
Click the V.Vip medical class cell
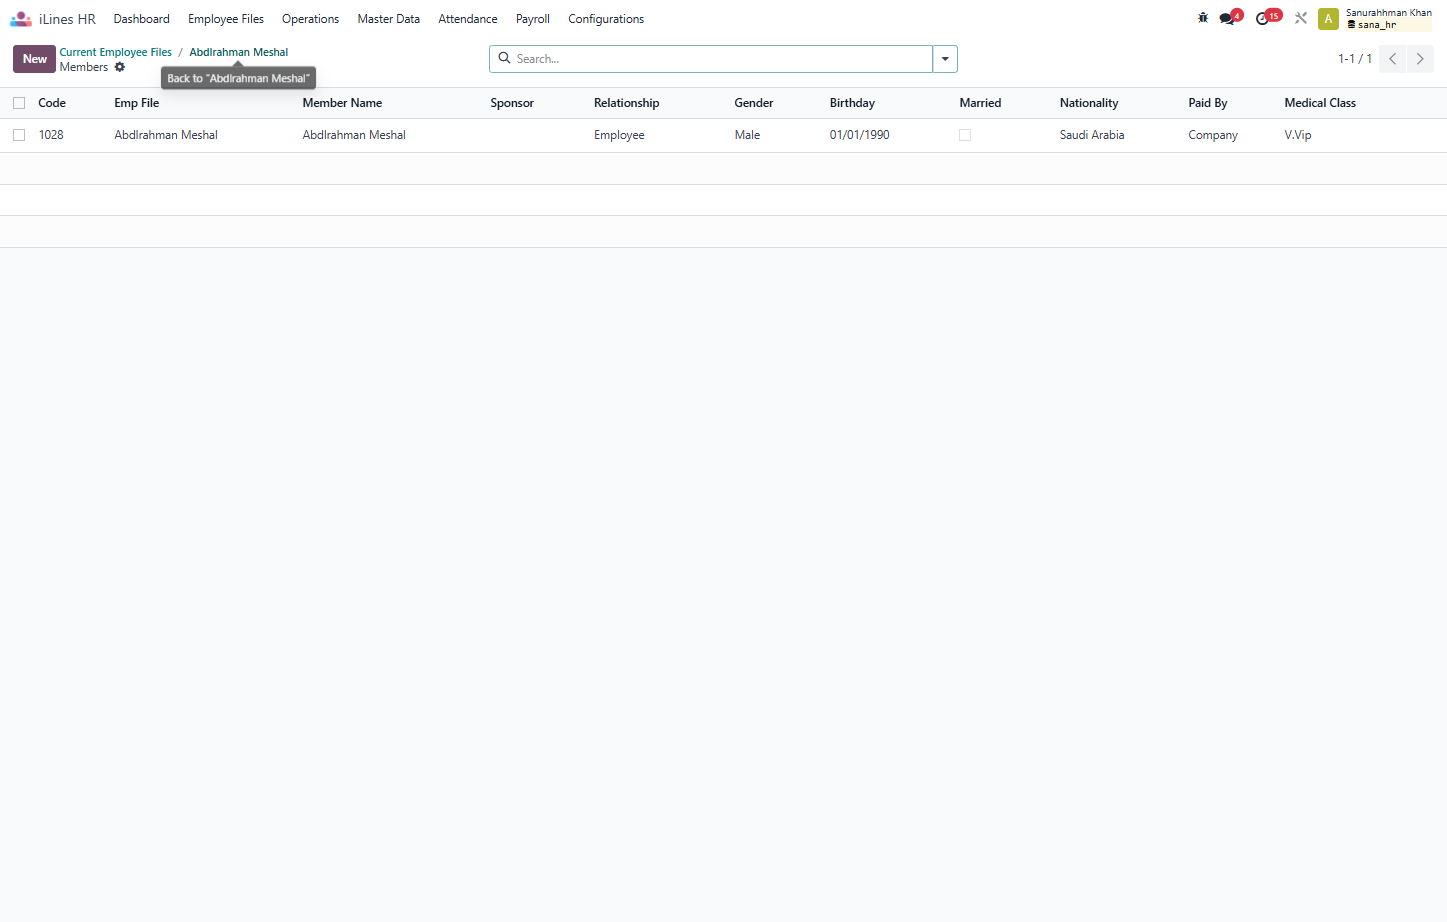tap(1298, 135)
